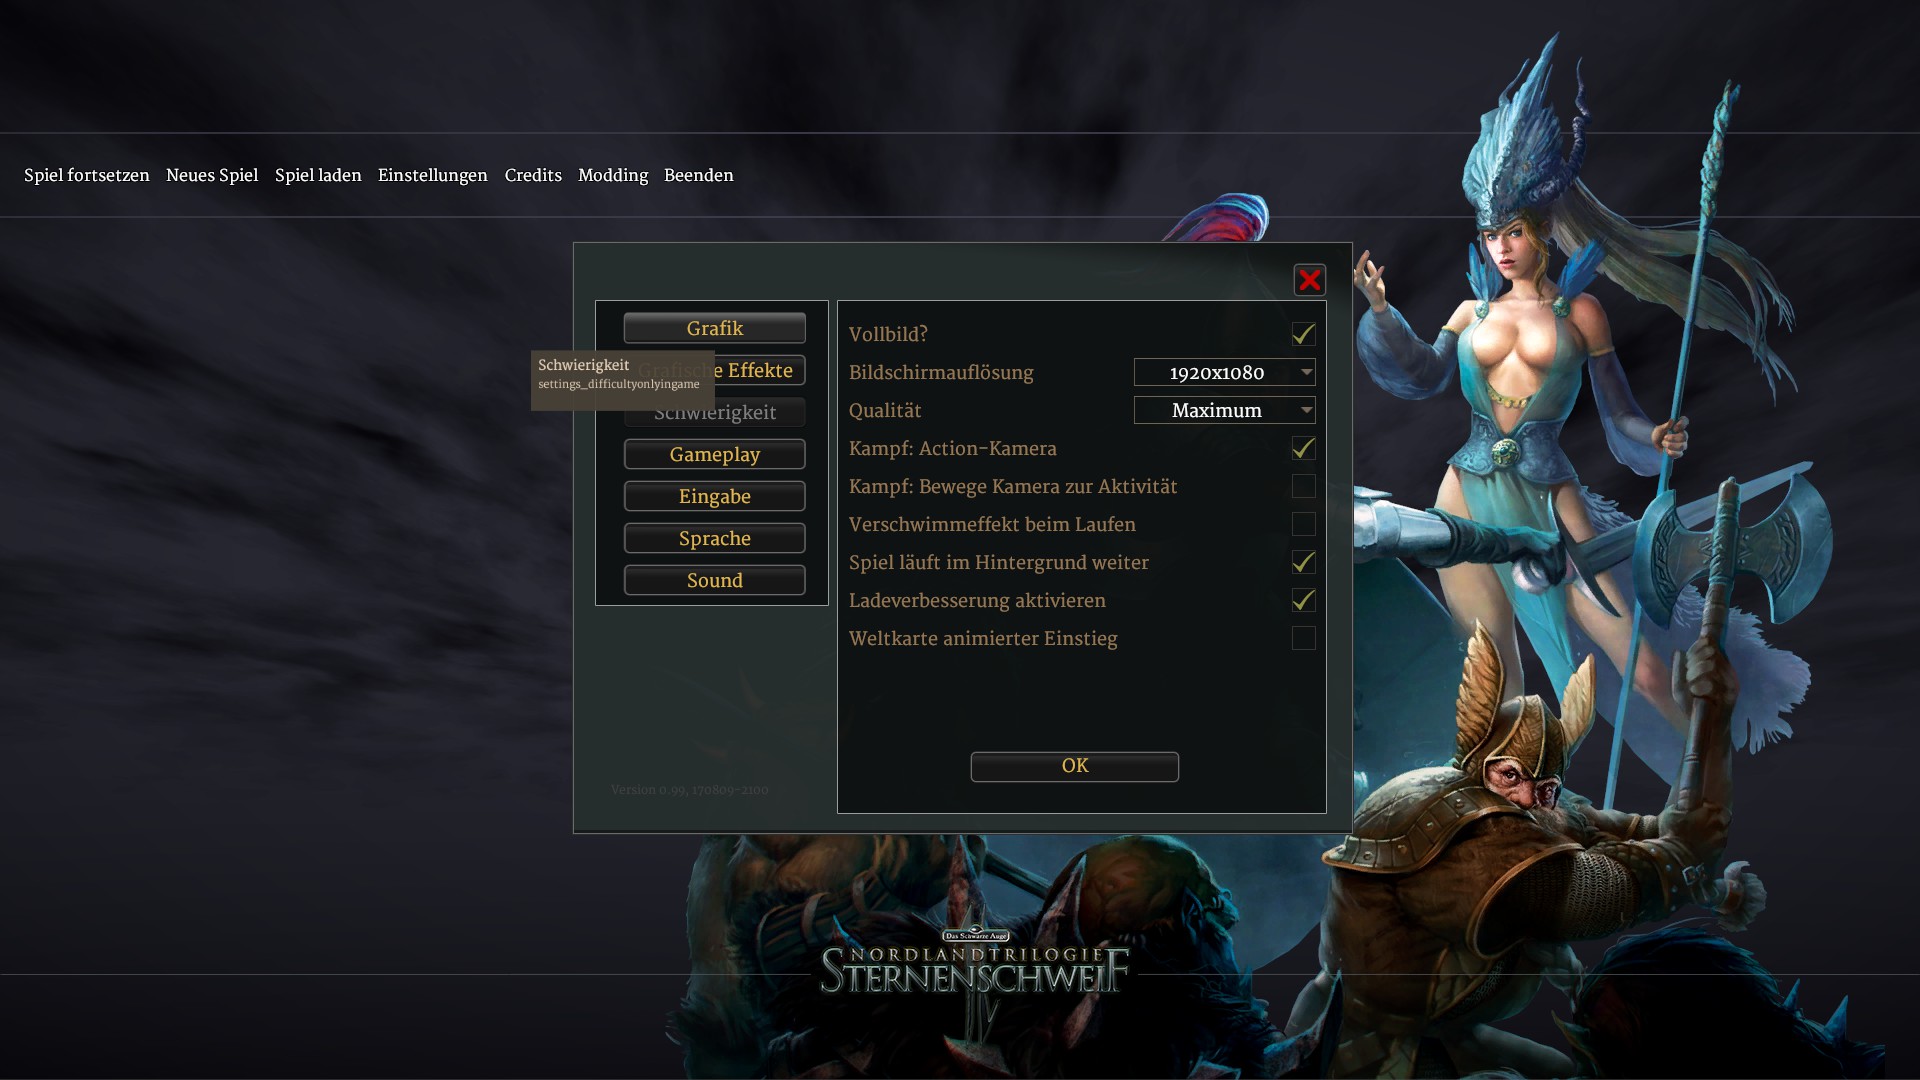Click the Version 0.99 text label

690,790
